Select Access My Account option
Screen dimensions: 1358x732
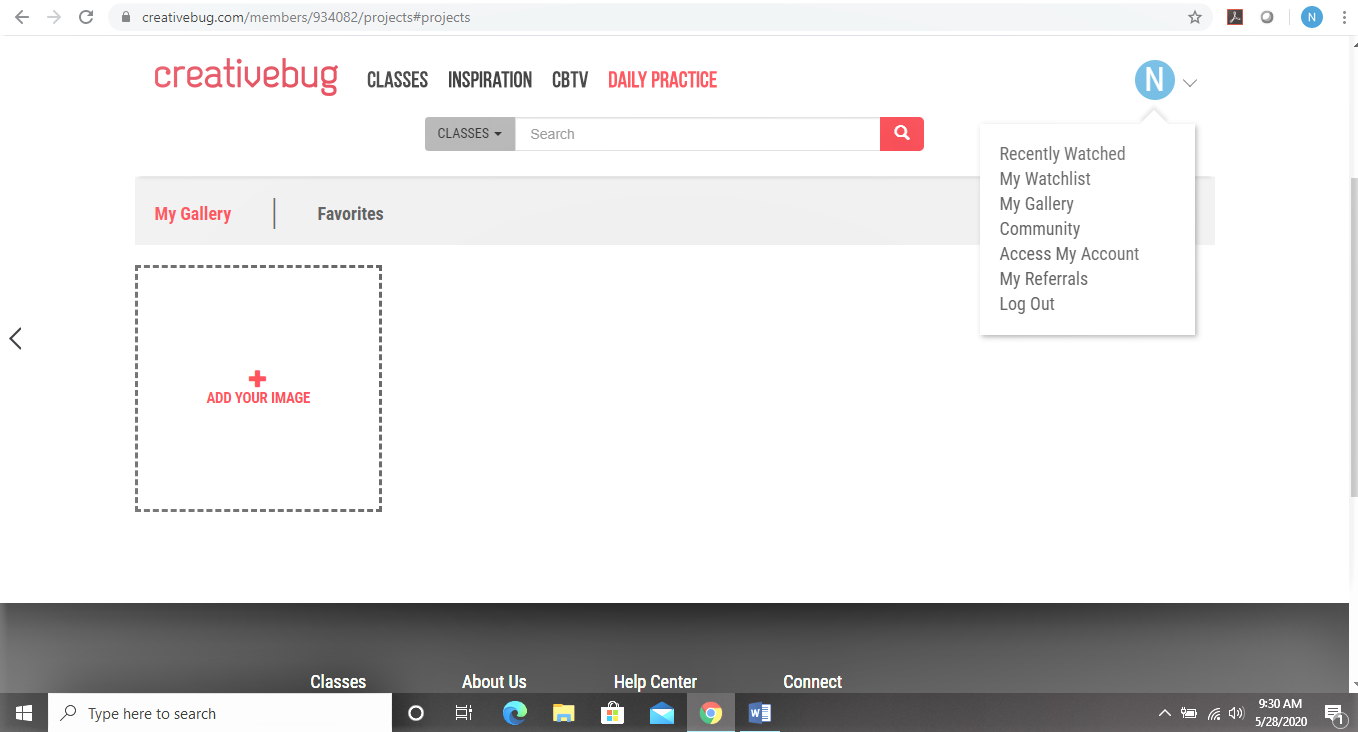point(1069,254)
